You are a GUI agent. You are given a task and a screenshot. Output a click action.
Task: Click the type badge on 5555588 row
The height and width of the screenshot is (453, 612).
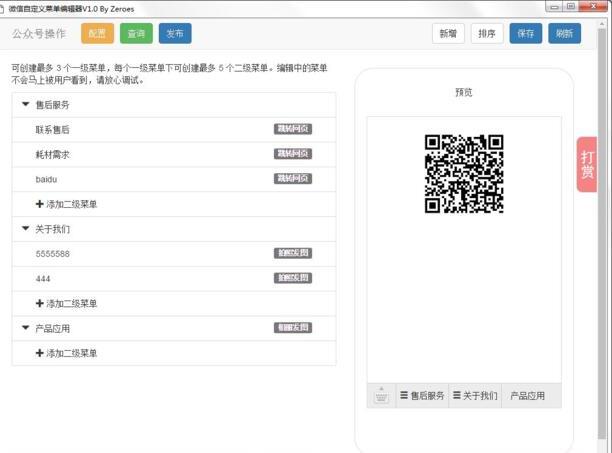(x=293, y=253)
